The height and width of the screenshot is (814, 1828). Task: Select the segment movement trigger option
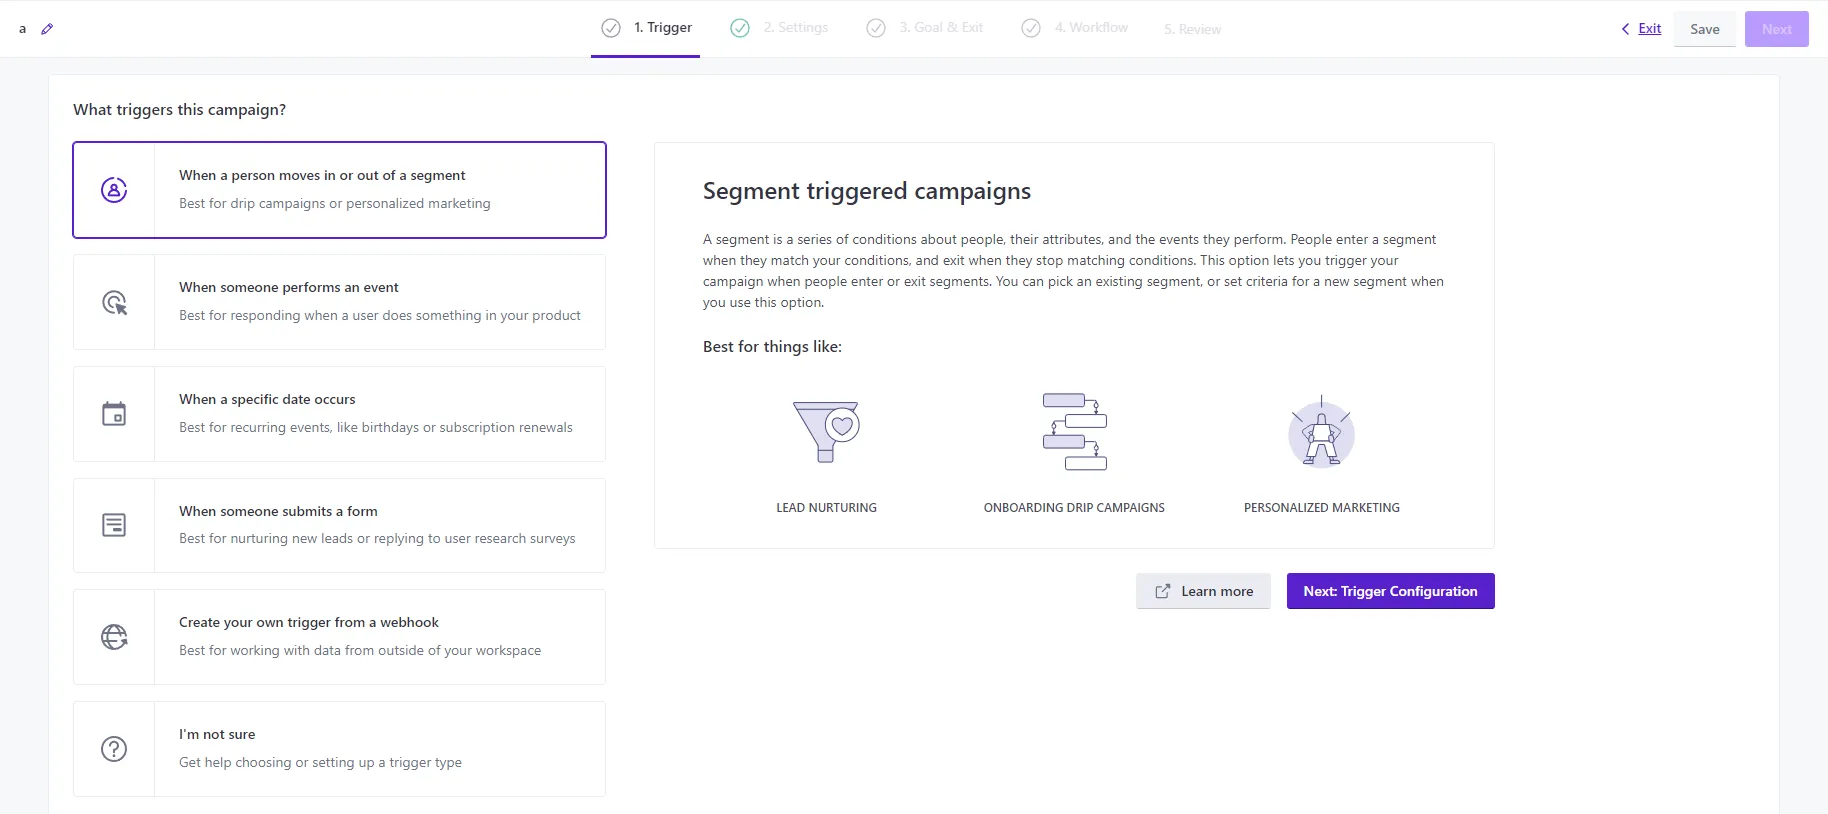tap(339, 190)
